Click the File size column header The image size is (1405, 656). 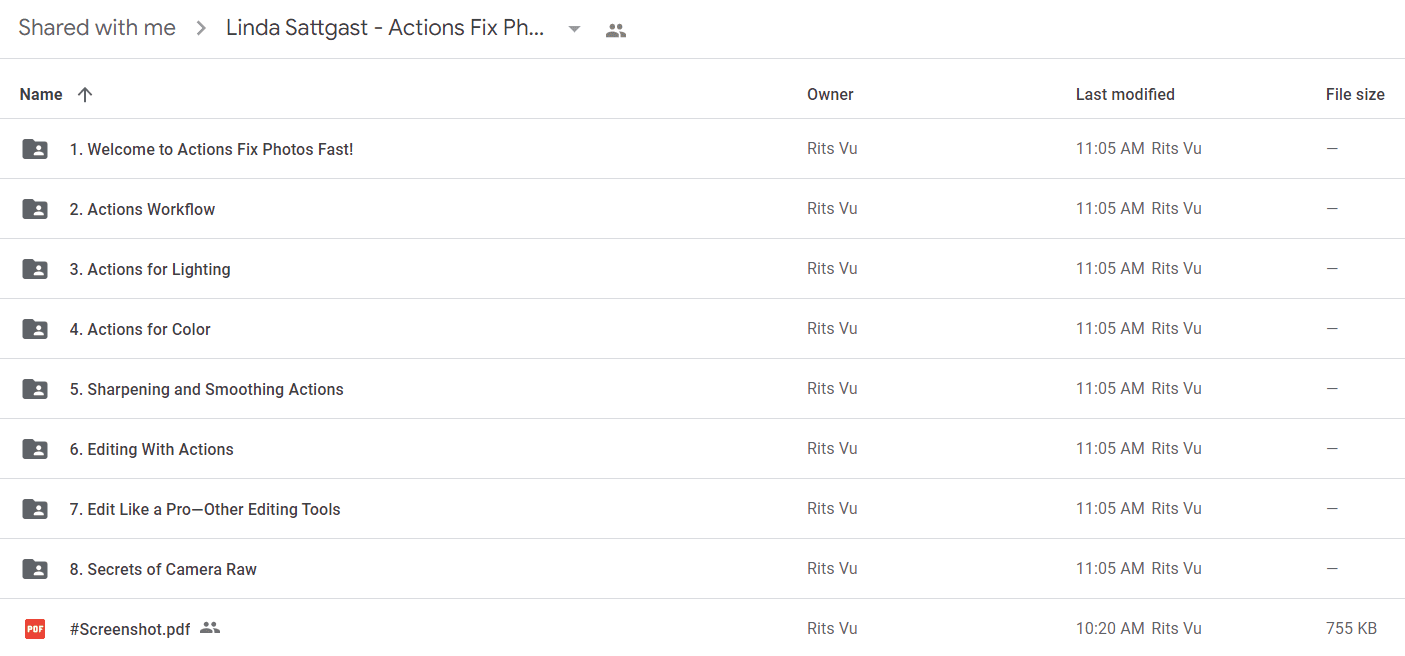1355,94
